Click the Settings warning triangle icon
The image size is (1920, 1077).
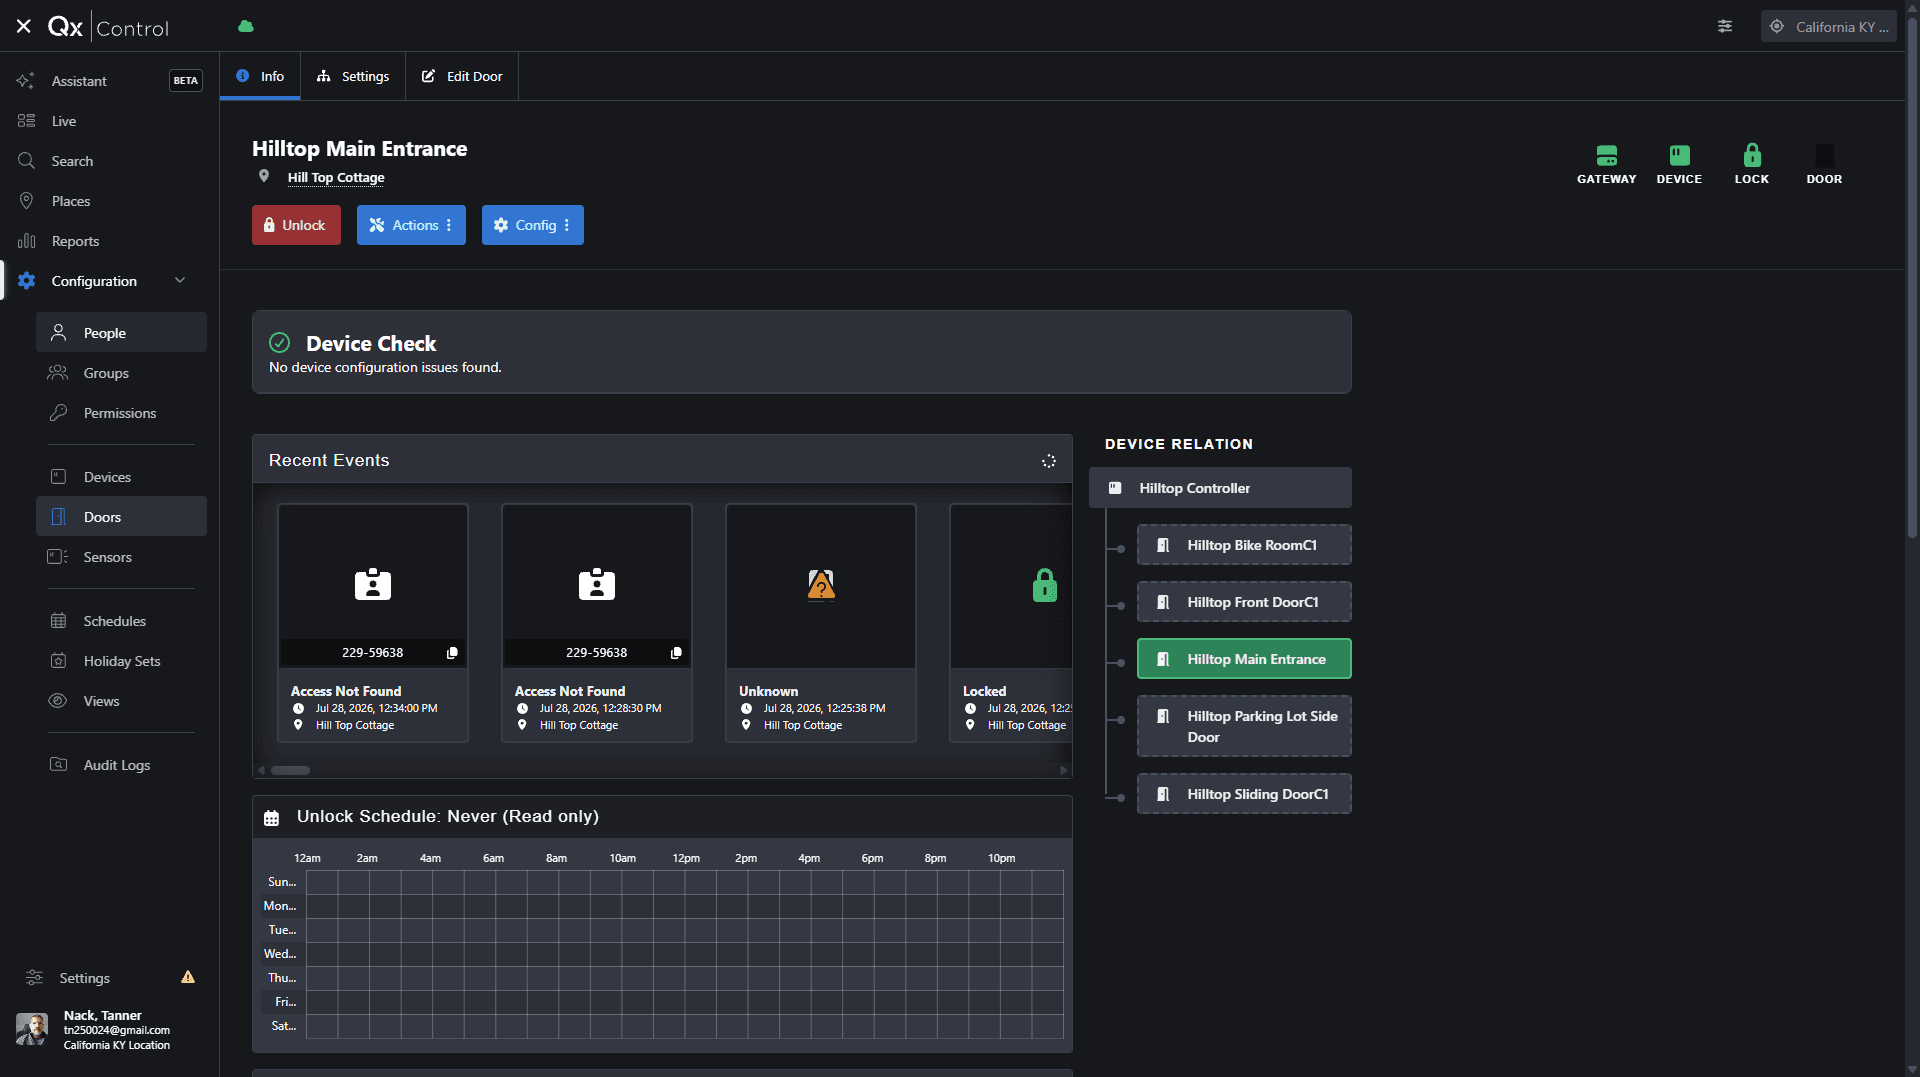pos(188,977)
